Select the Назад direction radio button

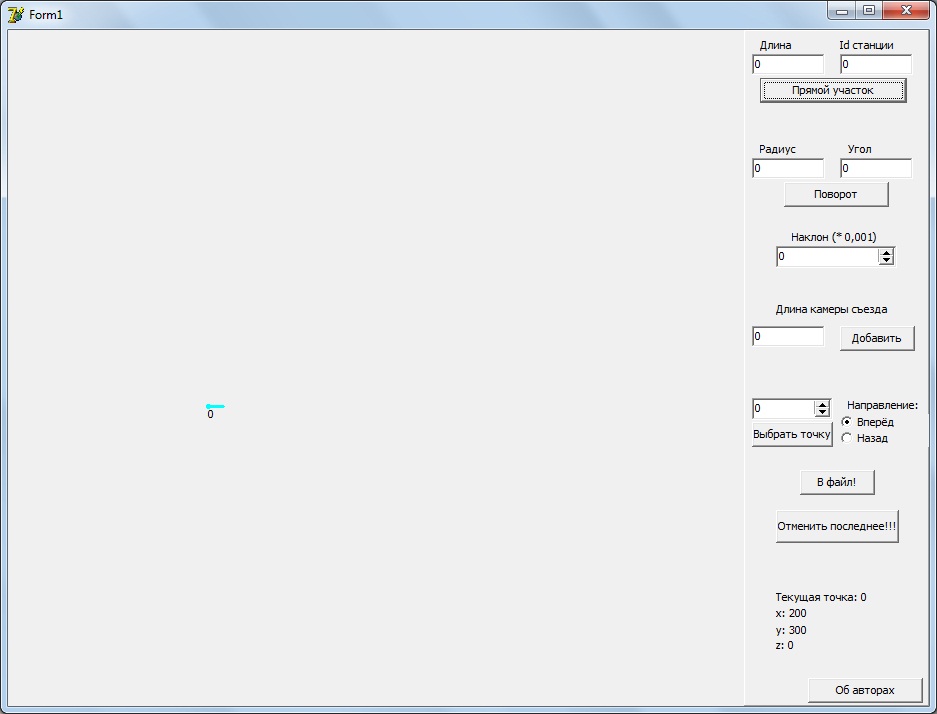[847, 438]
